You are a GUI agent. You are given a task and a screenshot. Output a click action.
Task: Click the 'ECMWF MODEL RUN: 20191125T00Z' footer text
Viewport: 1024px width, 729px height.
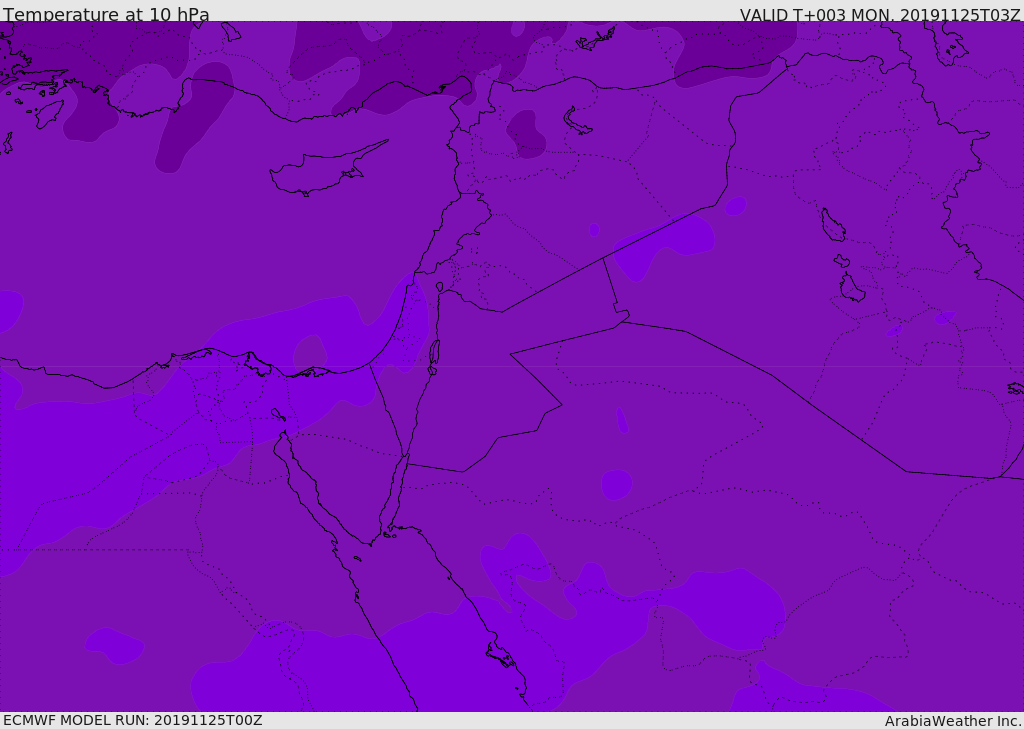[133, 721]
